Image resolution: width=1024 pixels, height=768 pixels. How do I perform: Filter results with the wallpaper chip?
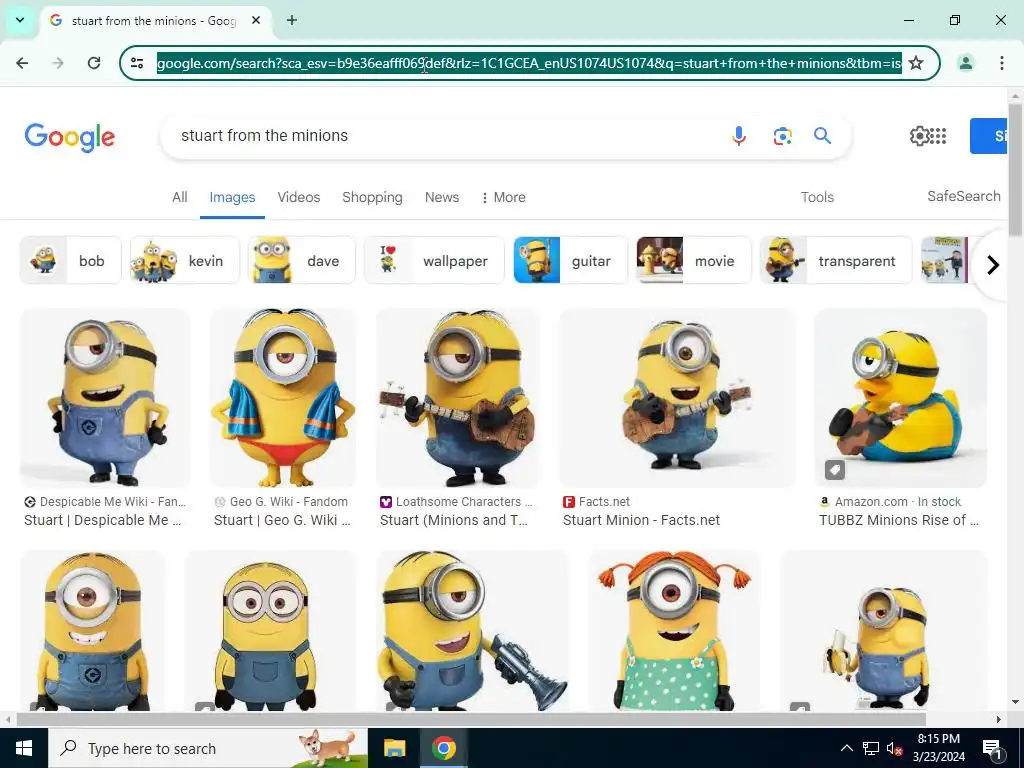click(x=434, y=260)
